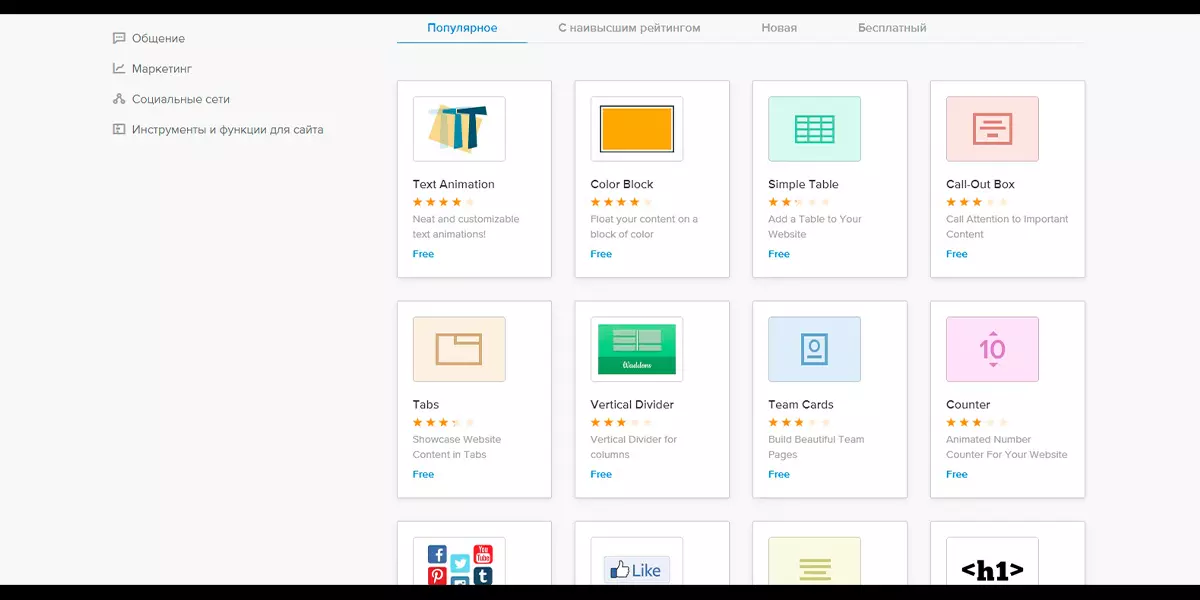The height and width of the screenshot is (600, 1200).
Task: Click Free under Simple Table
Action: [779, 254]
